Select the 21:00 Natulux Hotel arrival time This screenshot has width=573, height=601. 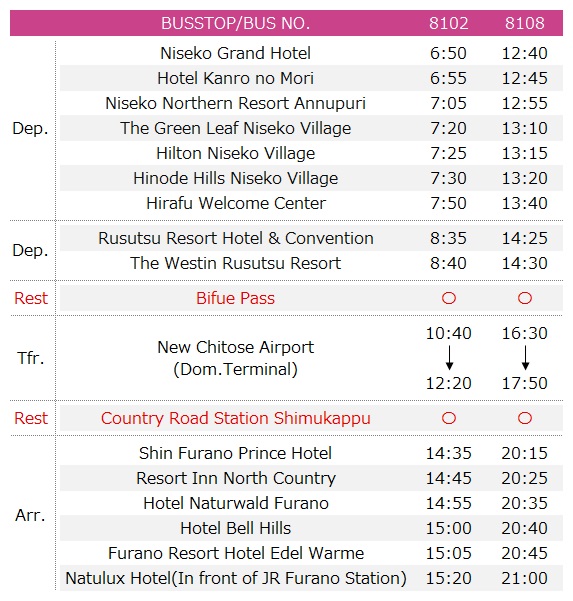coord(525,578)
